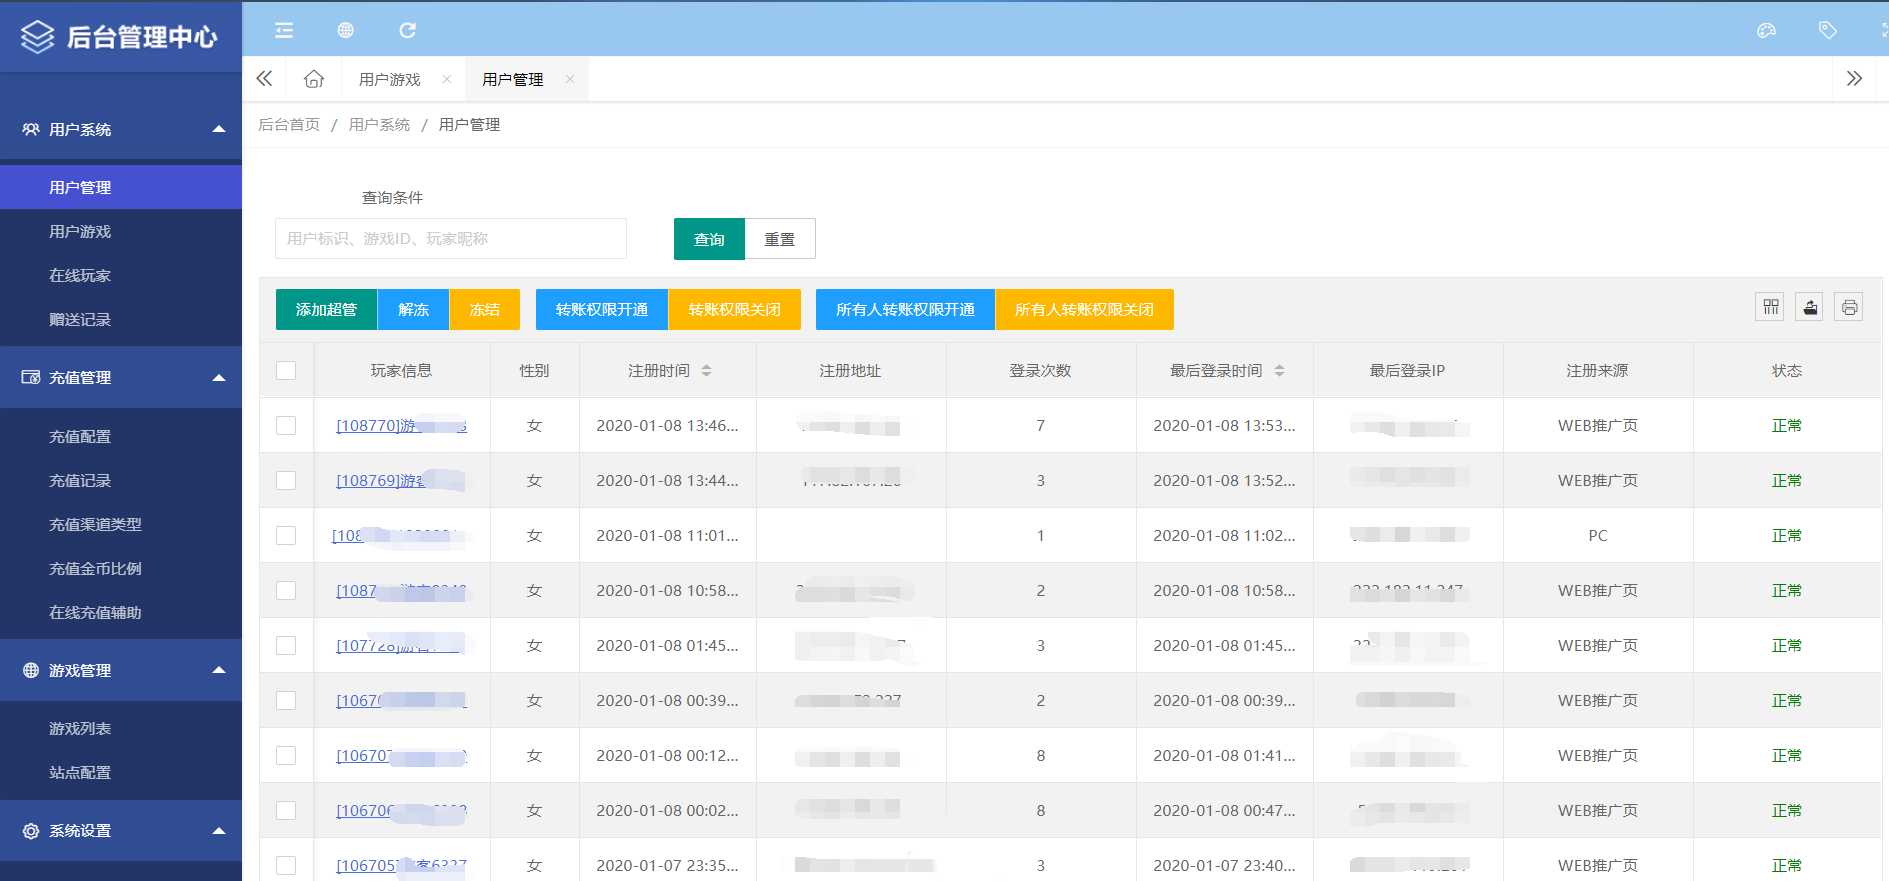1889x881 pixels.
Task: Open column filter grid icon
Action: [1770, 307]
